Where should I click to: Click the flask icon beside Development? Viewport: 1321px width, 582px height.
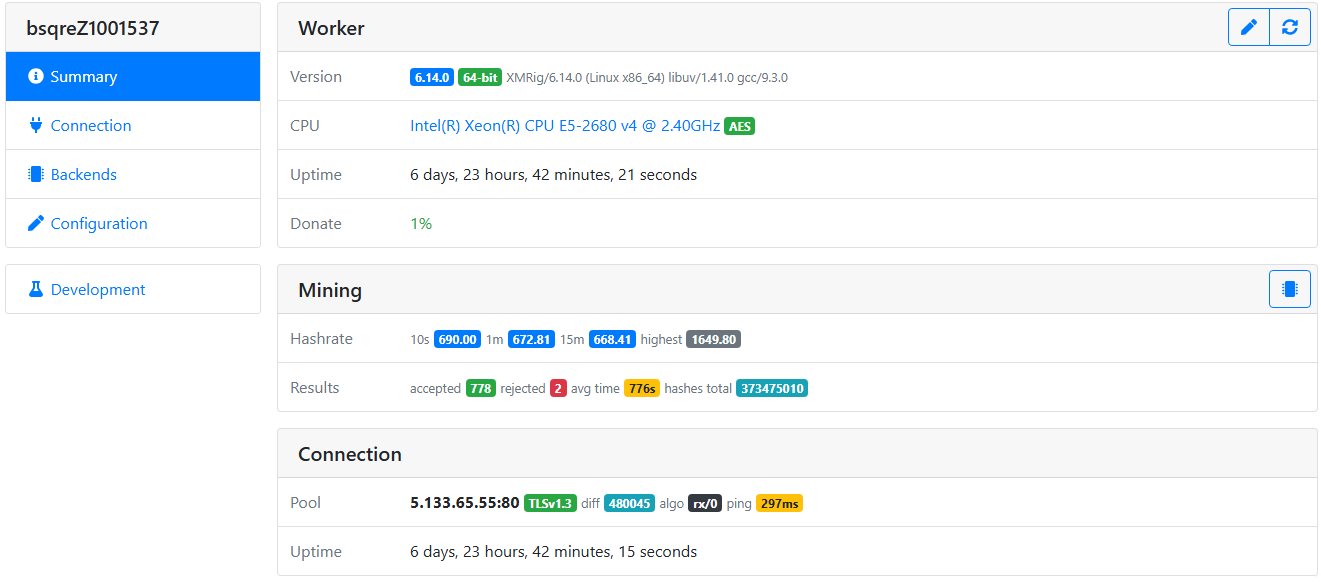click(37, 289)
